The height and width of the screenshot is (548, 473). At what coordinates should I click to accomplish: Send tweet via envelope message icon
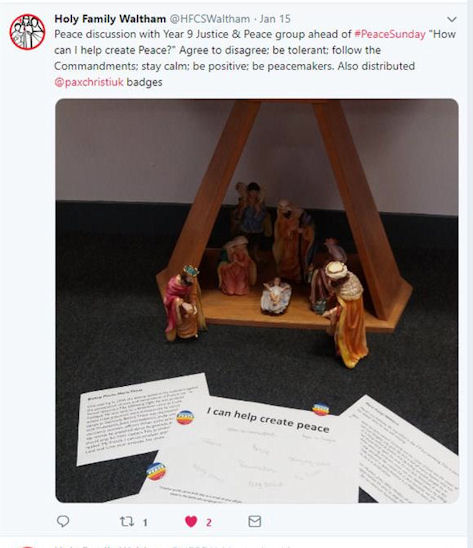pyautogui.click(x=255, y=521)
